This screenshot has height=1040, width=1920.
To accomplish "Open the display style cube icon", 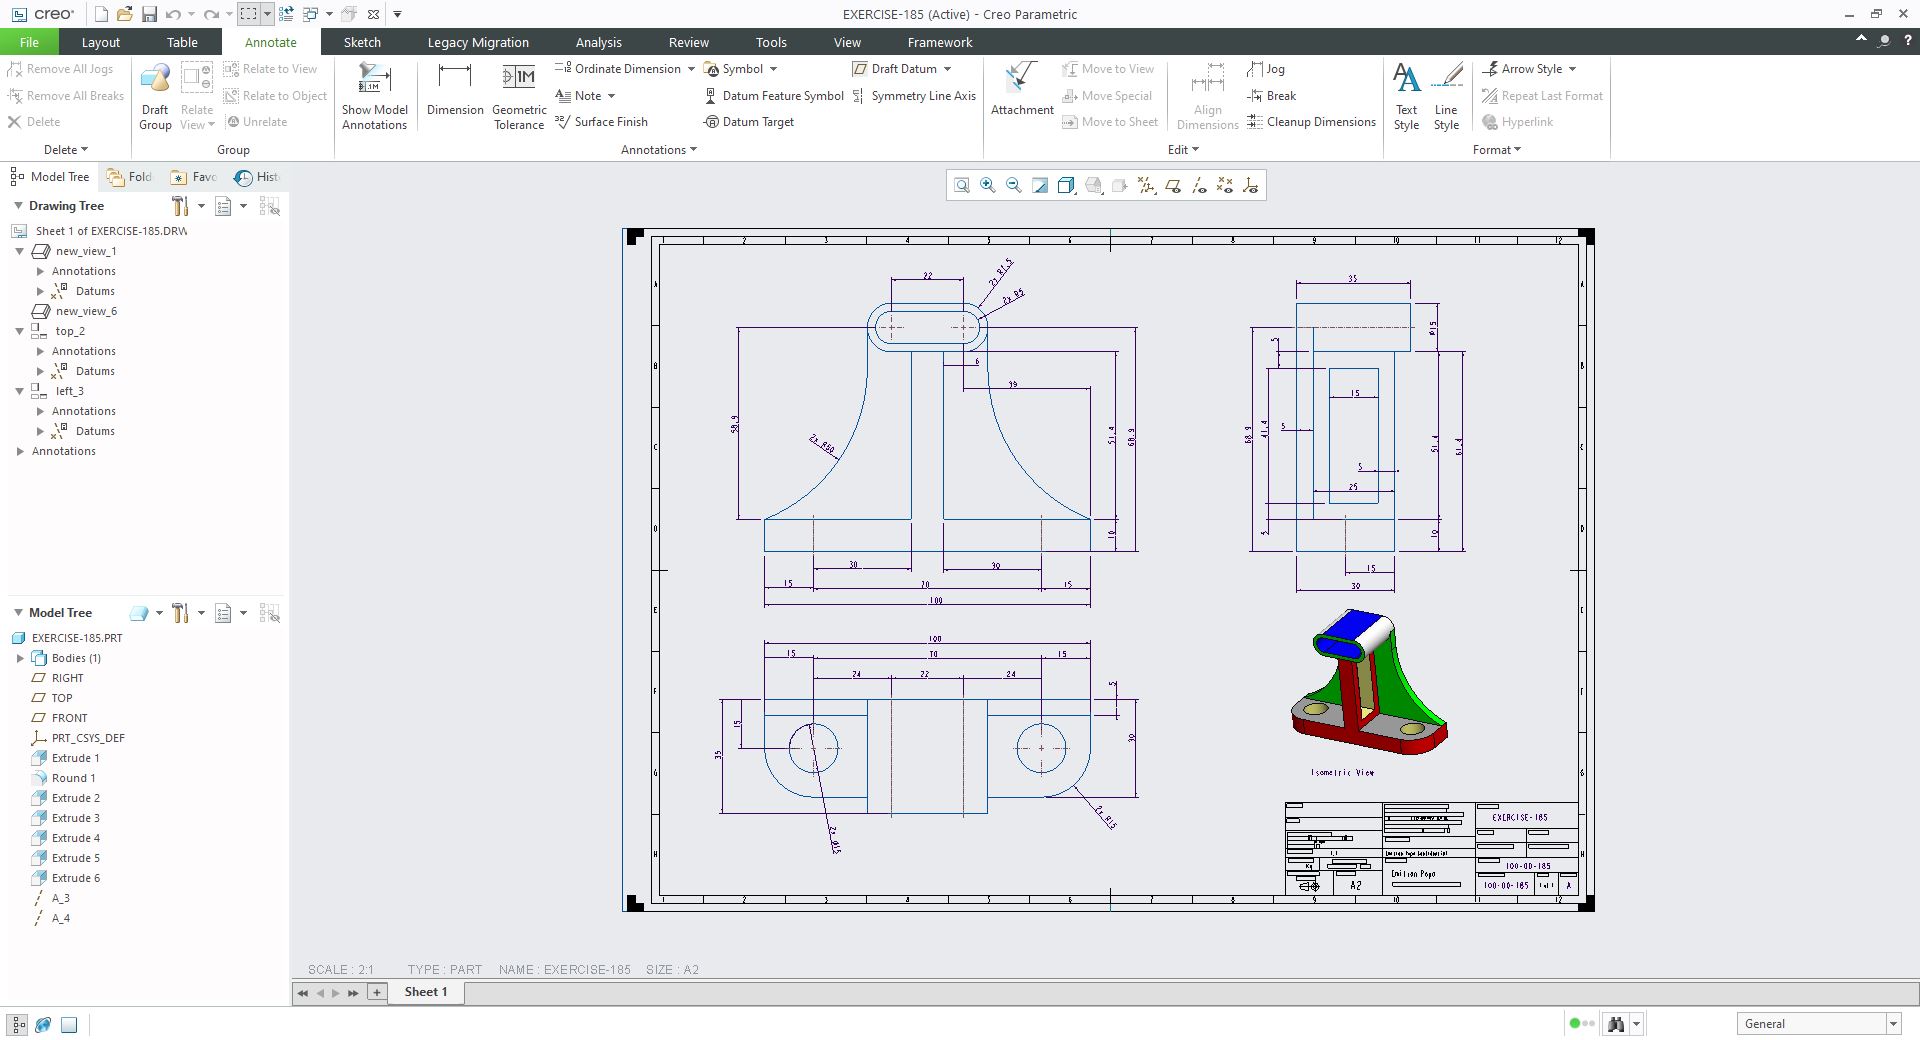I will (1066, 186).
